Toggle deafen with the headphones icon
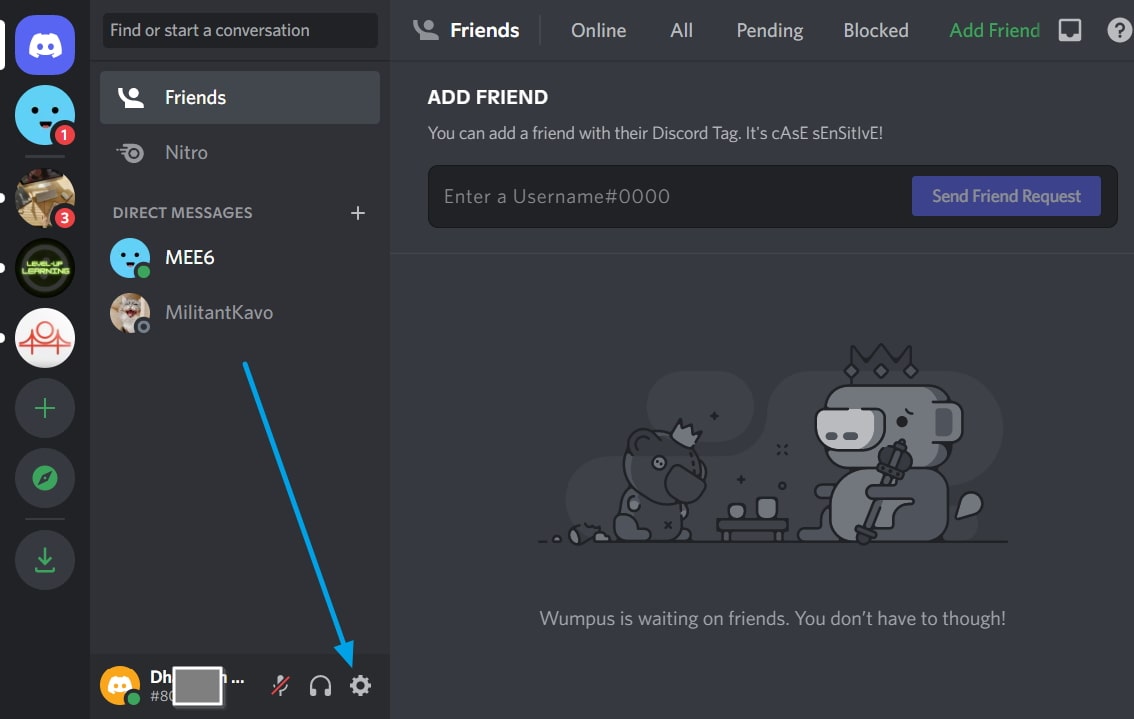The height and width of the screenshot is (719, 1134). click(320, 685)
